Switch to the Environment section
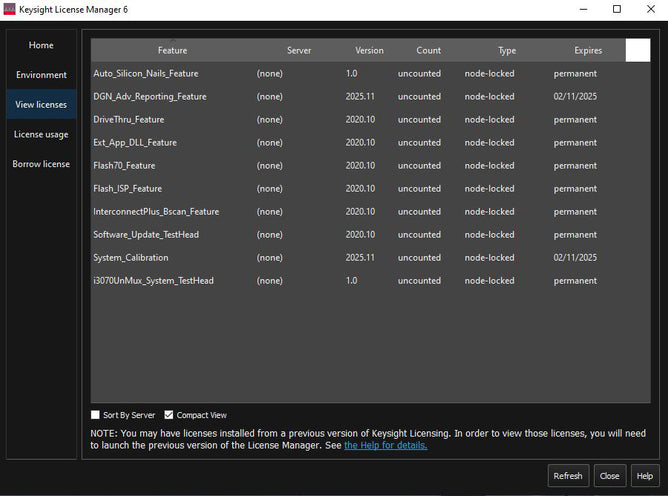This screenshot has height=496, width=668. point(41,75)
